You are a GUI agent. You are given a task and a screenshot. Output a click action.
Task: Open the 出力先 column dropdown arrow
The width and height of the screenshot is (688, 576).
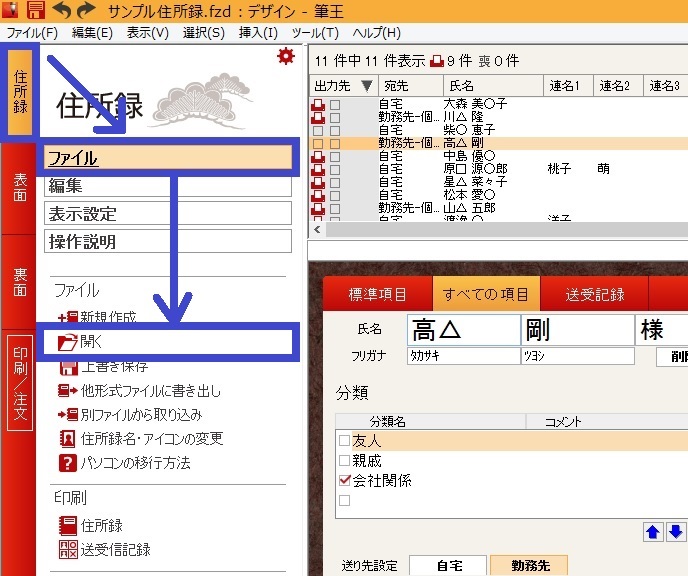pyautogui.click(x=366, y=85)
